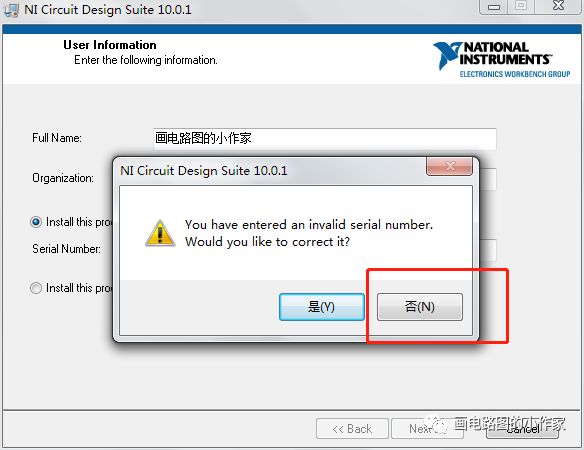Screen dimensions: 584x450
Task: Click the 'Serial Number:' label
Action: tap(66, 249)
